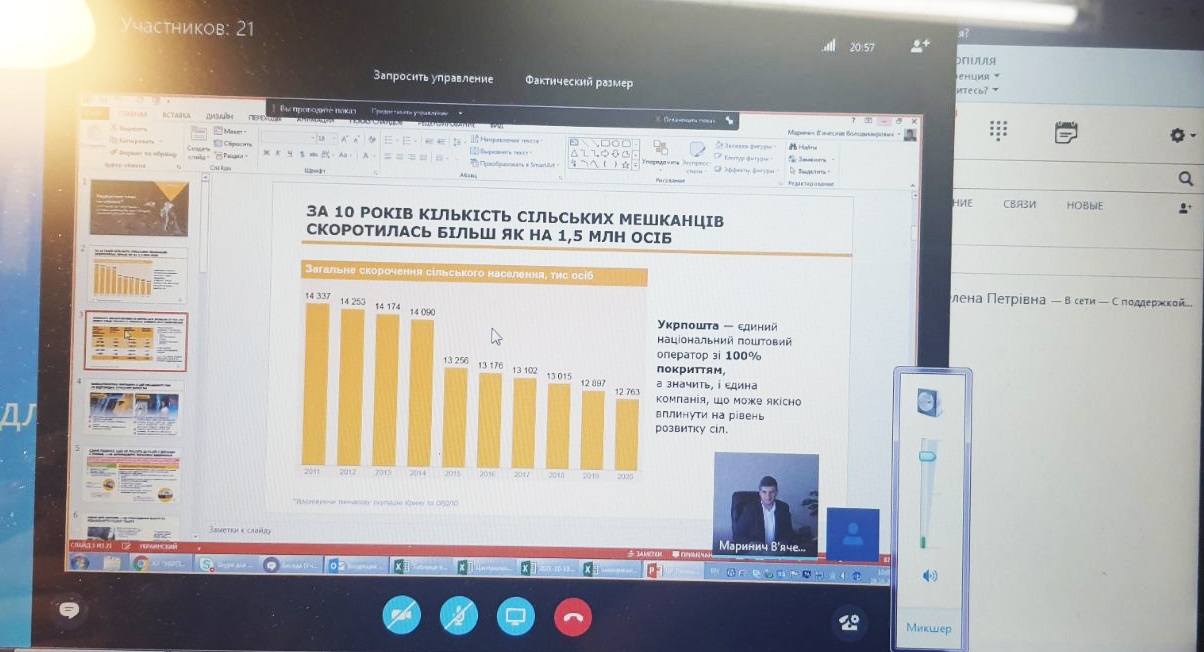The height and width of the screenshot is (652, 1204).
Task: Open the dial pad icon in the Skype window
Action: point(998,131)
